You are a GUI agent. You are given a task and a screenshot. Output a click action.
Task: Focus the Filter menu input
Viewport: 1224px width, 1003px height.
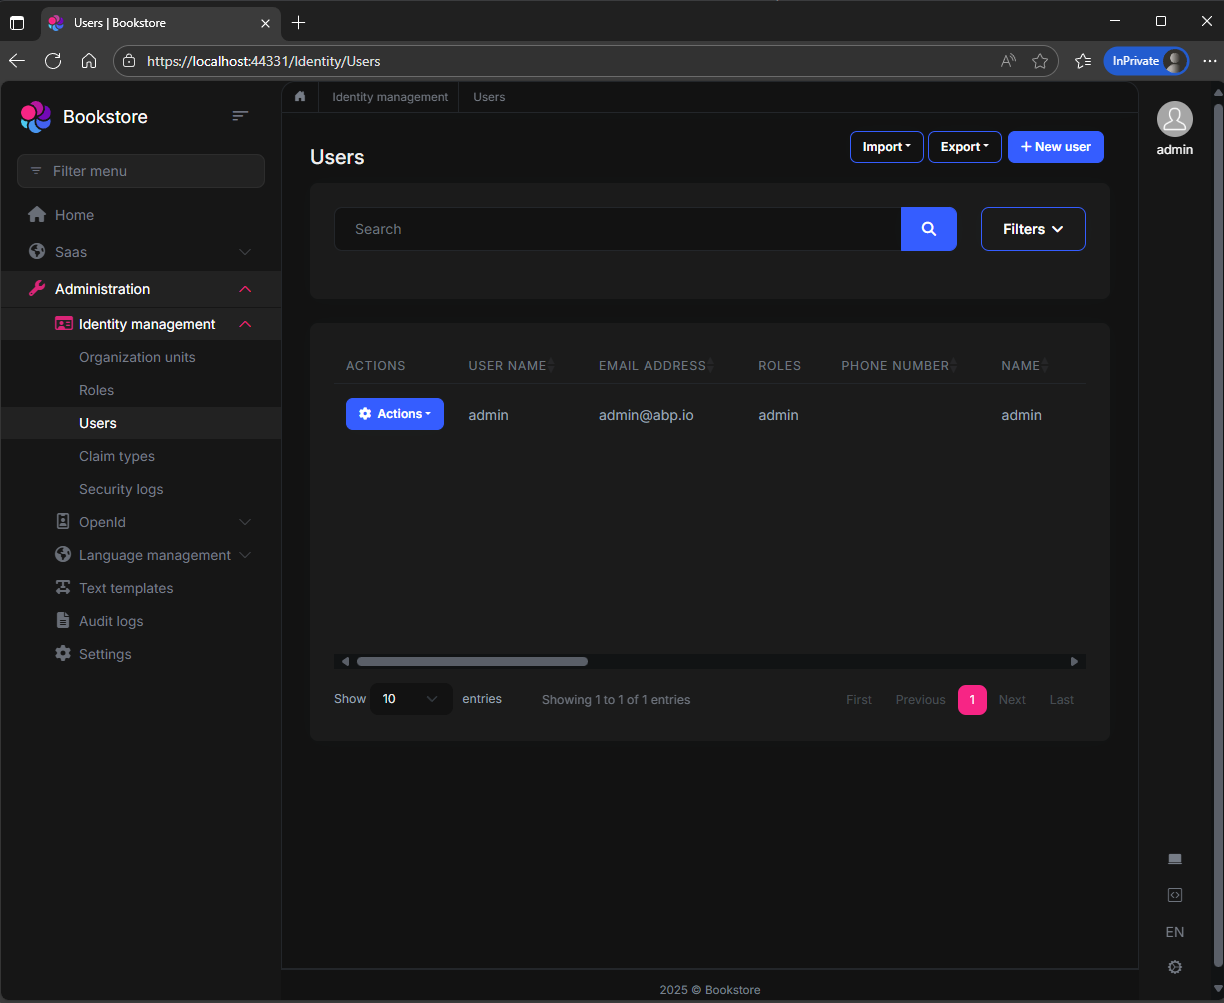pyautogui.click(x=141, y=171)
